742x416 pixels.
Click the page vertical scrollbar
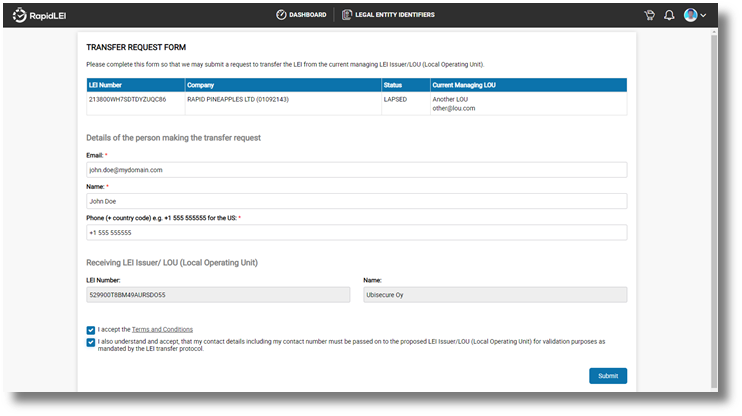713,200
